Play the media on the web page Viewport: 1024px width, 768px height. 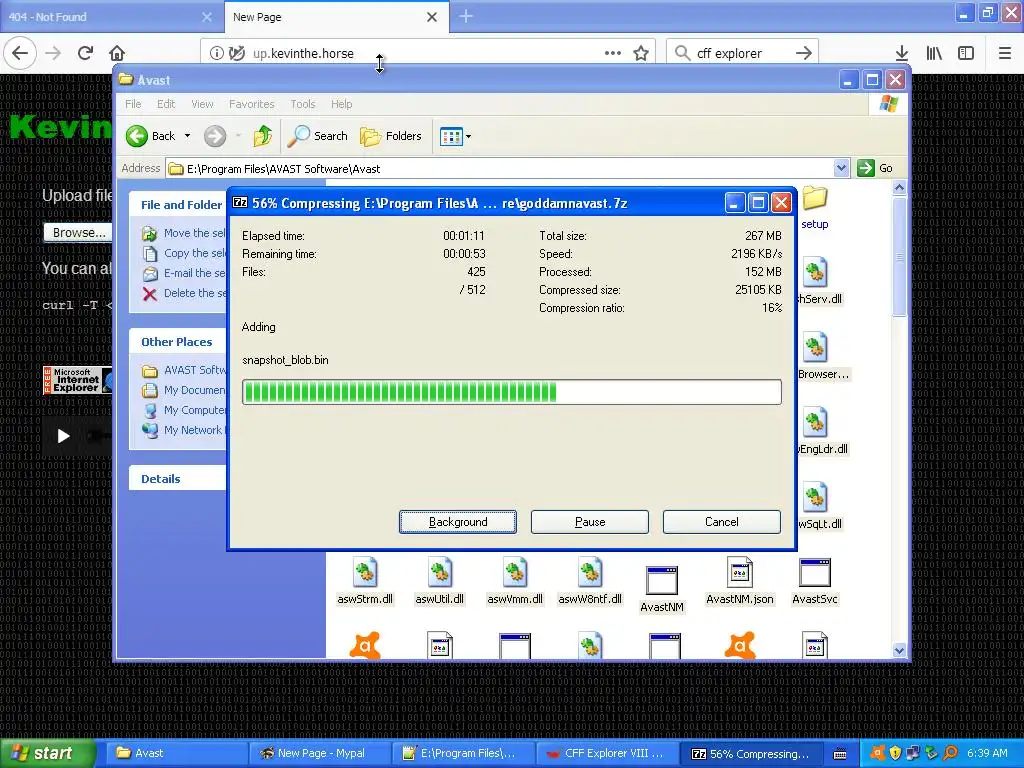coord(63,436)
